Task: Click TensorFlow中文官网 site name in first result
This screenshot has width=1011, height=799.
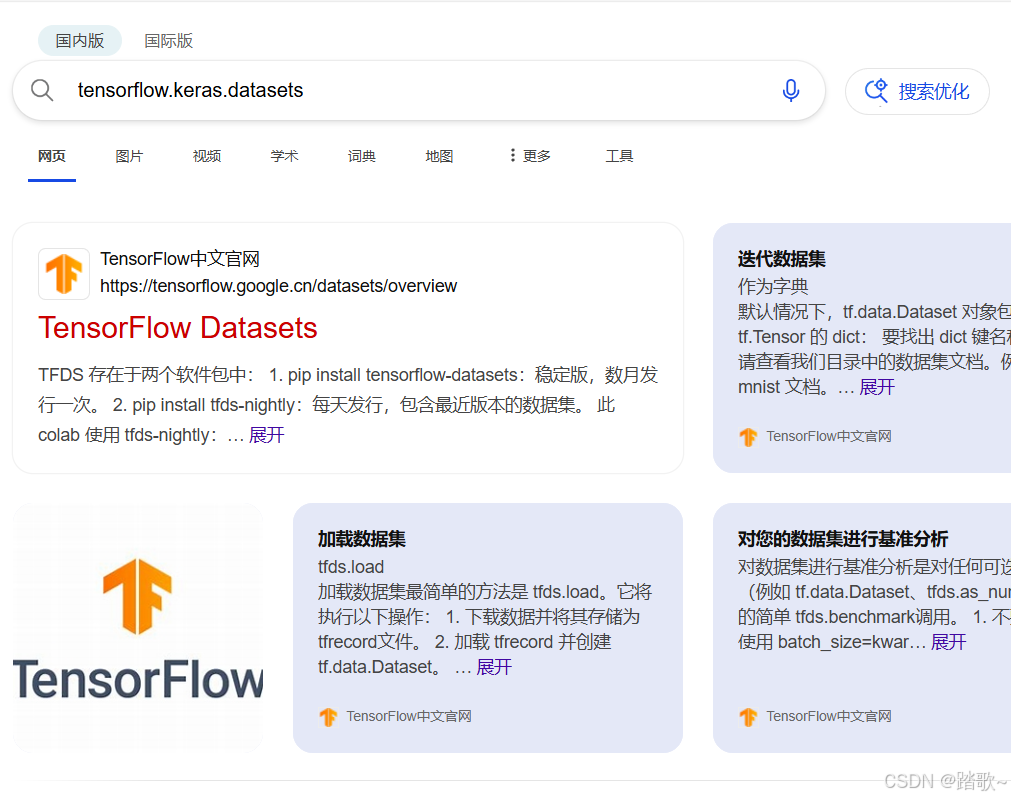Action: 180,259
